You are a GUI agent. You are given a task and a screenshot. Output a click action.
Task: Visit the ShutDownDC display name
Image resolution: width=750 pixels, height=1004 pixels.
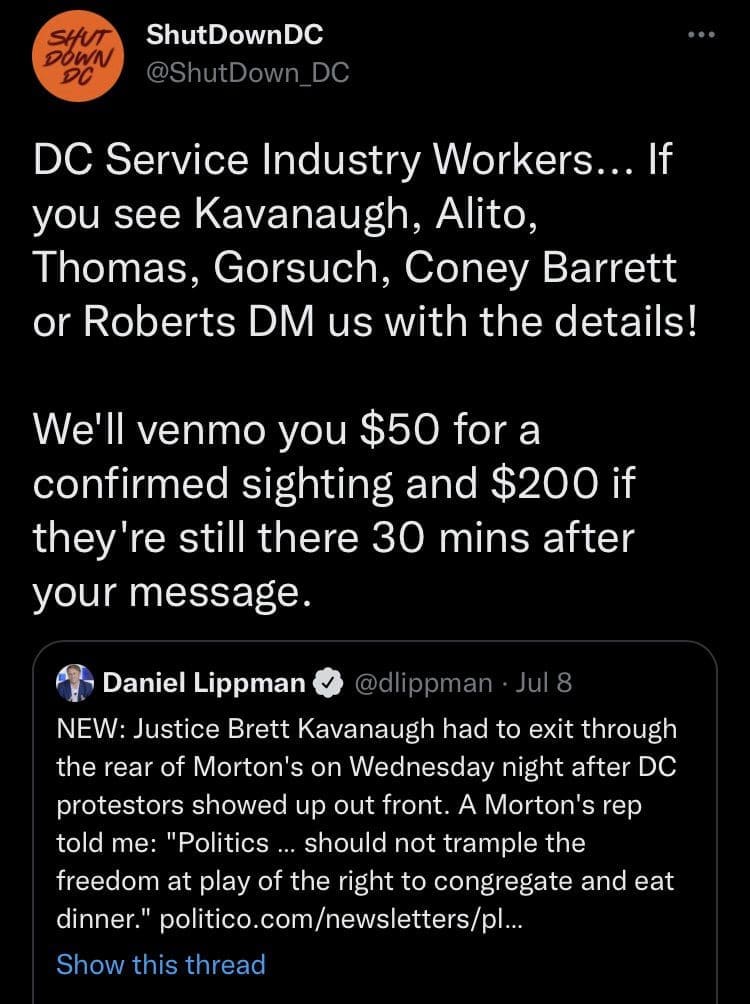click(234, 35)
